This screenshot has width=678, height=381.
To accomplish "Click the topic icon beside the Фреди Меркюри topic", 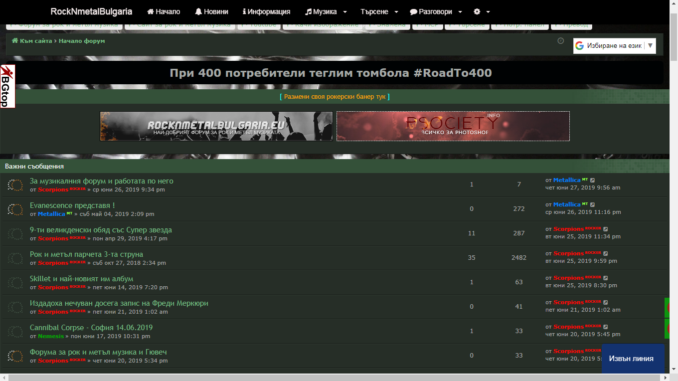I will pyautogui.click(x=15, y=307).
